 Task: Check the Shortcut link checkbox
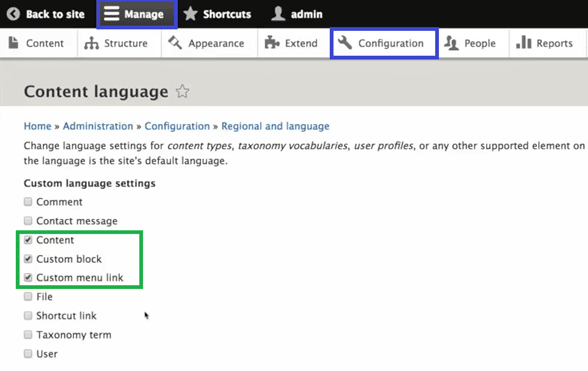point(28,315)
